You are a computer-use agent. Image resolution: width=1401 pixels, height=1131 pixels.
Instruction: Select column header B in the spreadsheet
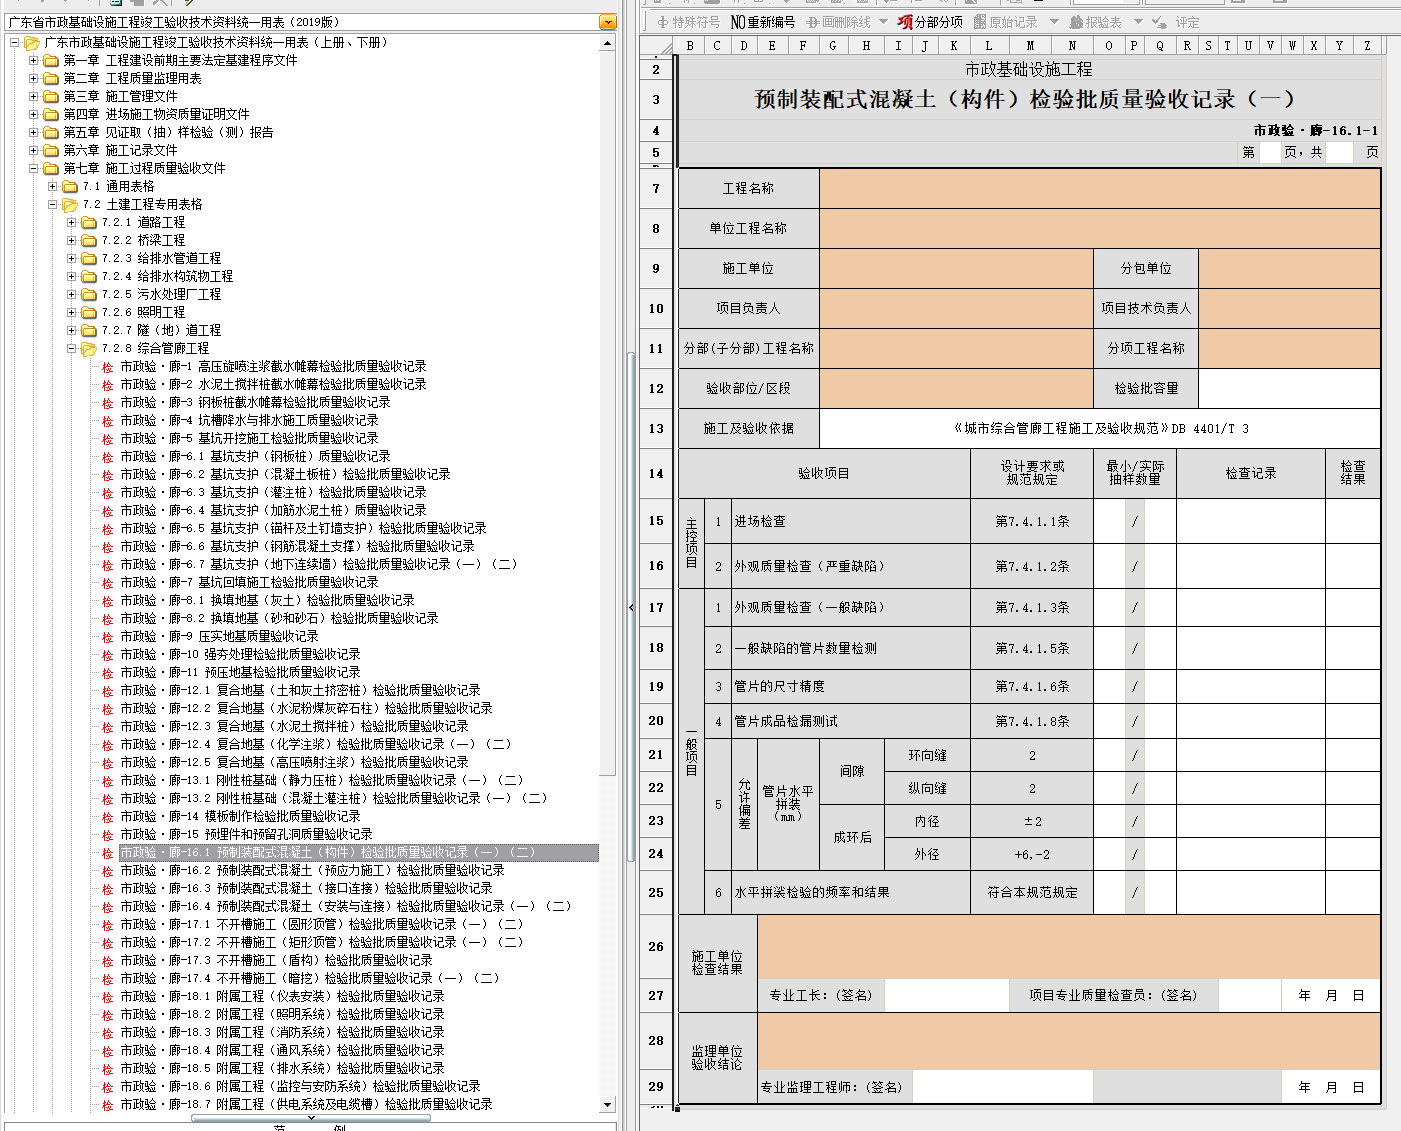point(690,46)
